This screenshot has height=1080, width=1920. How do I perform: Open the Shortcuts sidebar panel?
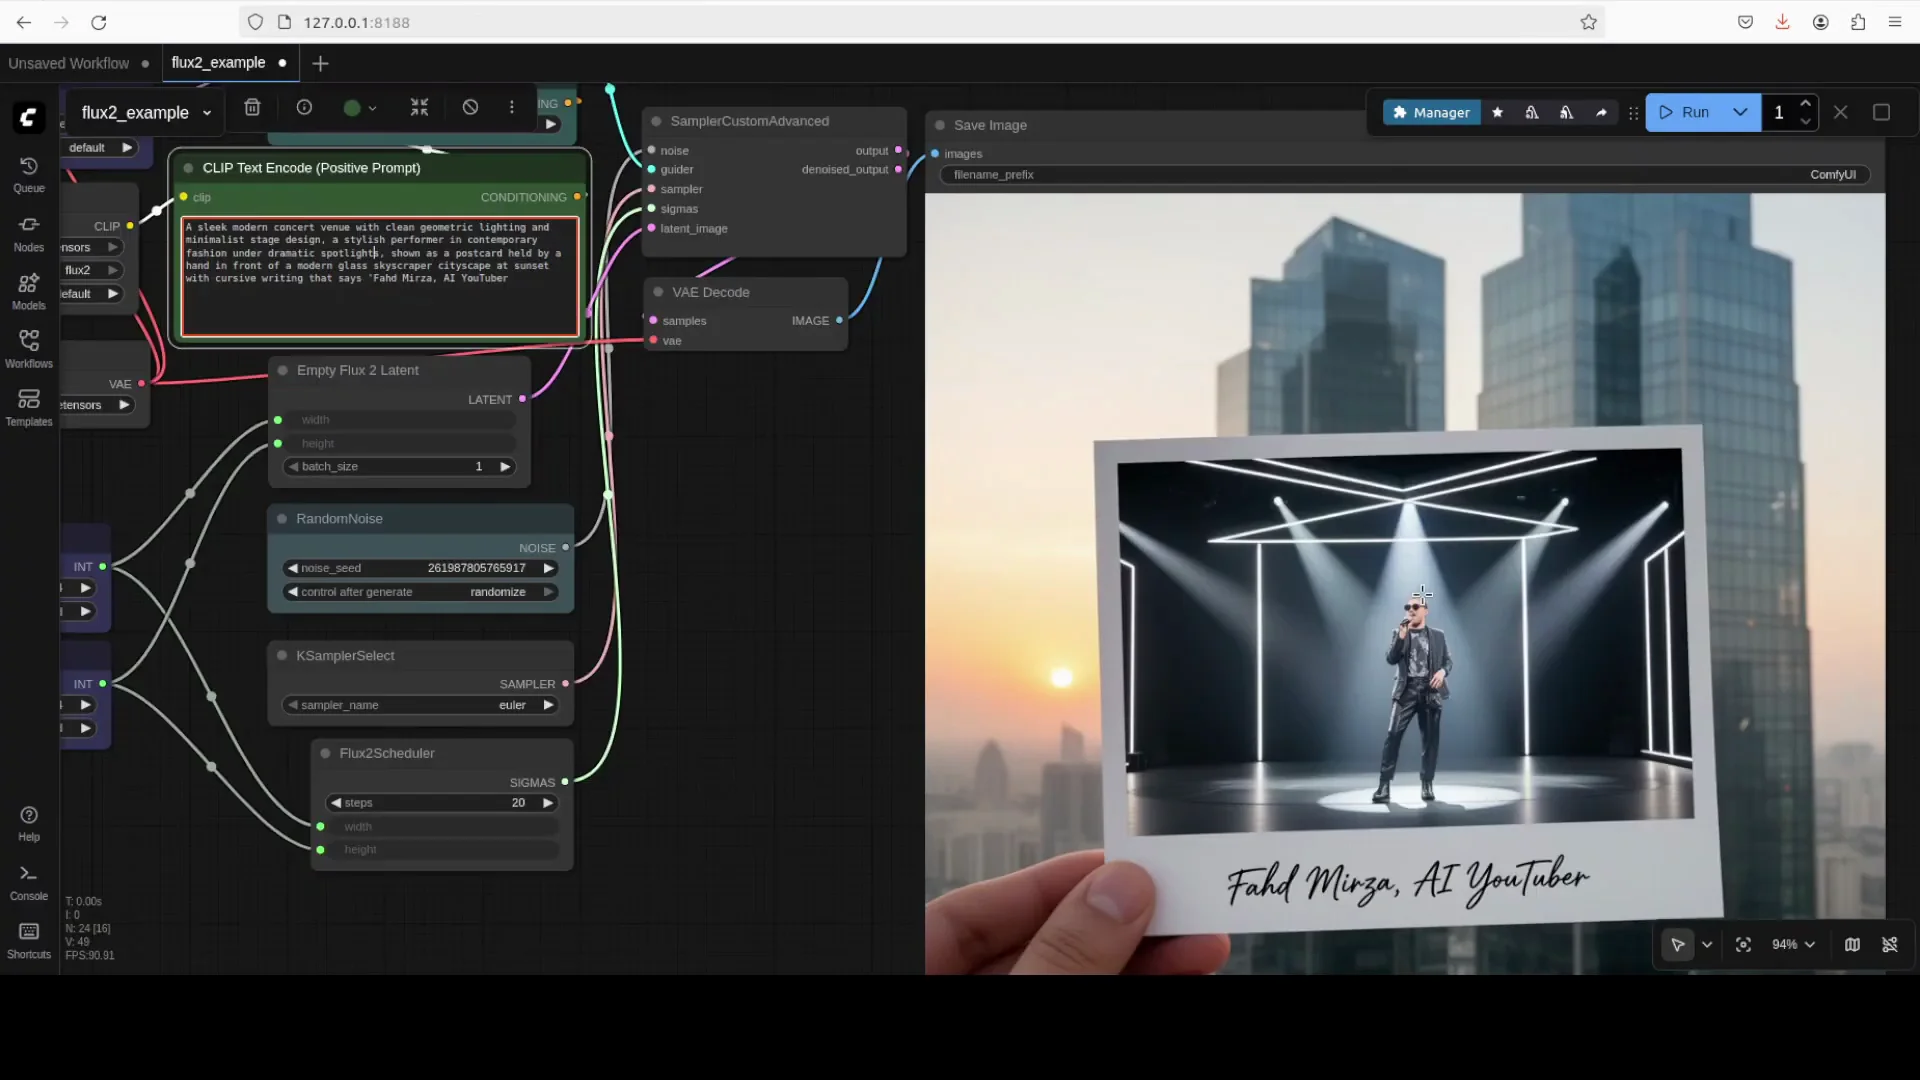coord(28,938)
